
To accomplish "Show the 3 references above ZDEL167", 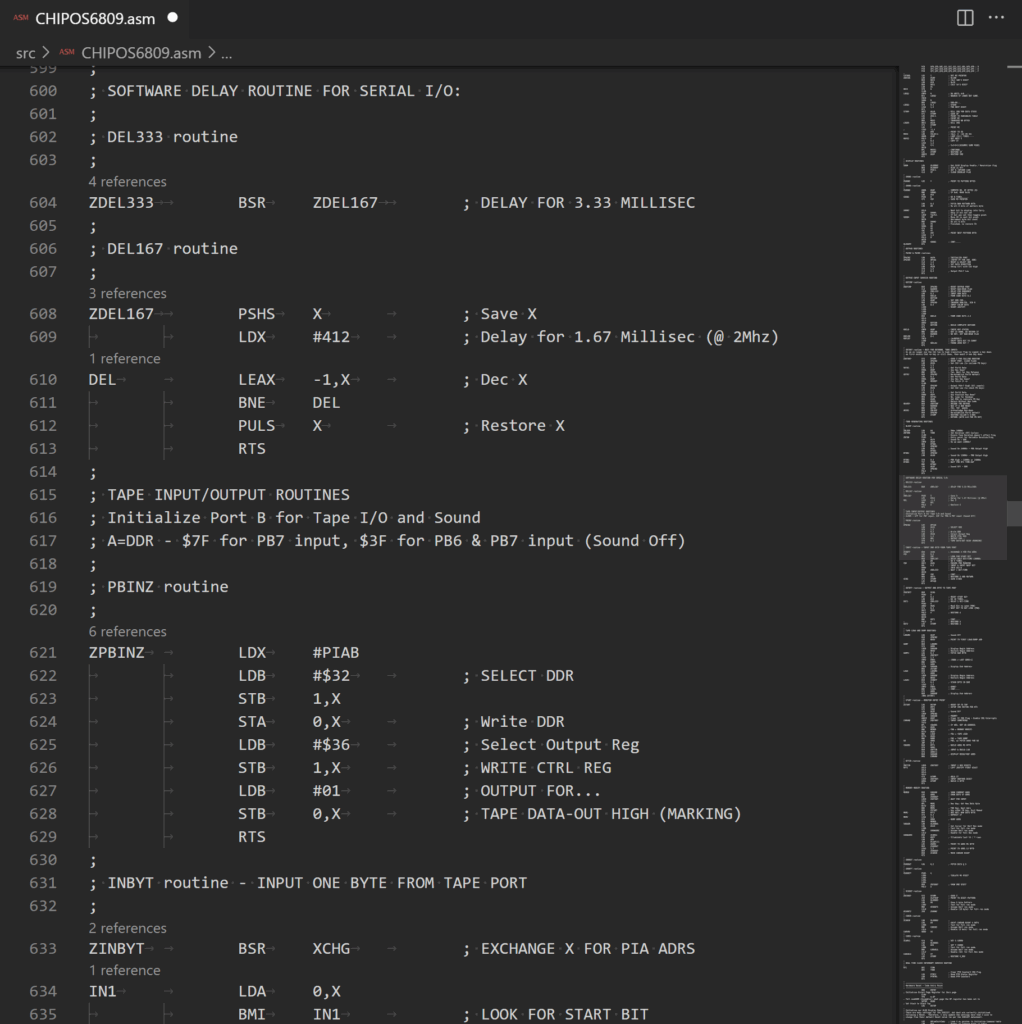I will (127, 293).
